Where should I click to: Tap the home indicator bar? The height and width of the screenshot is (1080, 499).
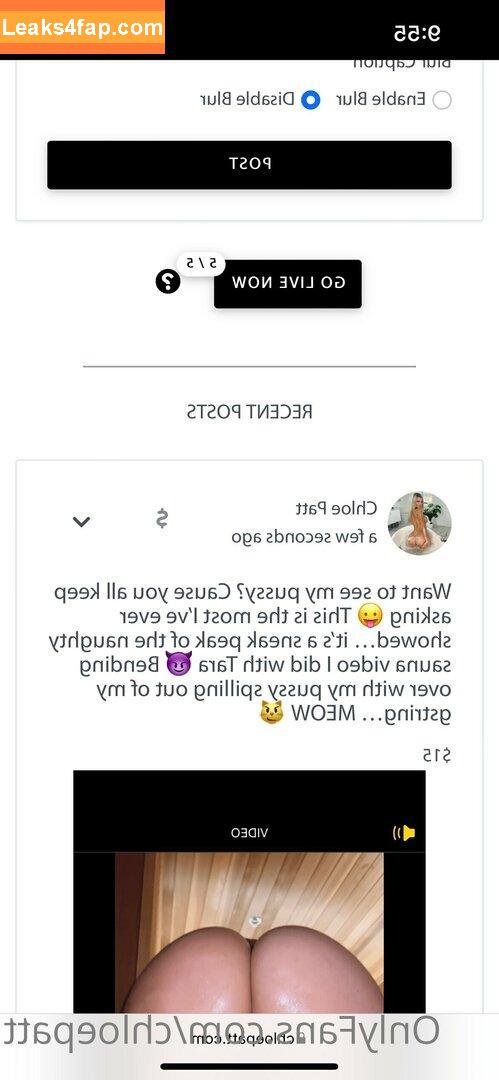tap(250, 1067)
